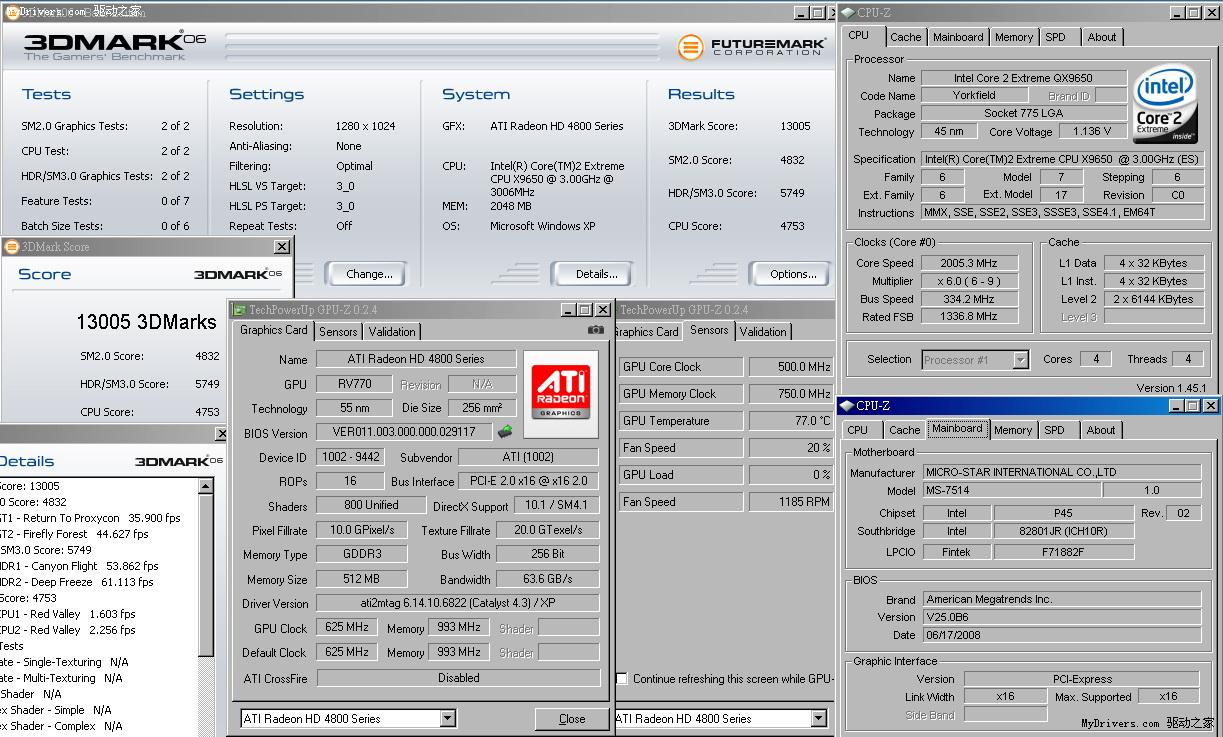Click the GPU Name field in GPU-Z

(x=416, y=359)
